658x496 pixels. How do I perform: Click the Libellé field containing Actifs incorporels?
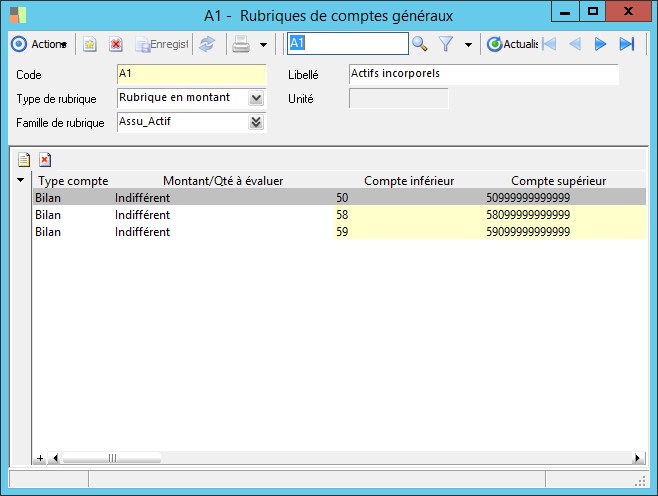point(483,74)
